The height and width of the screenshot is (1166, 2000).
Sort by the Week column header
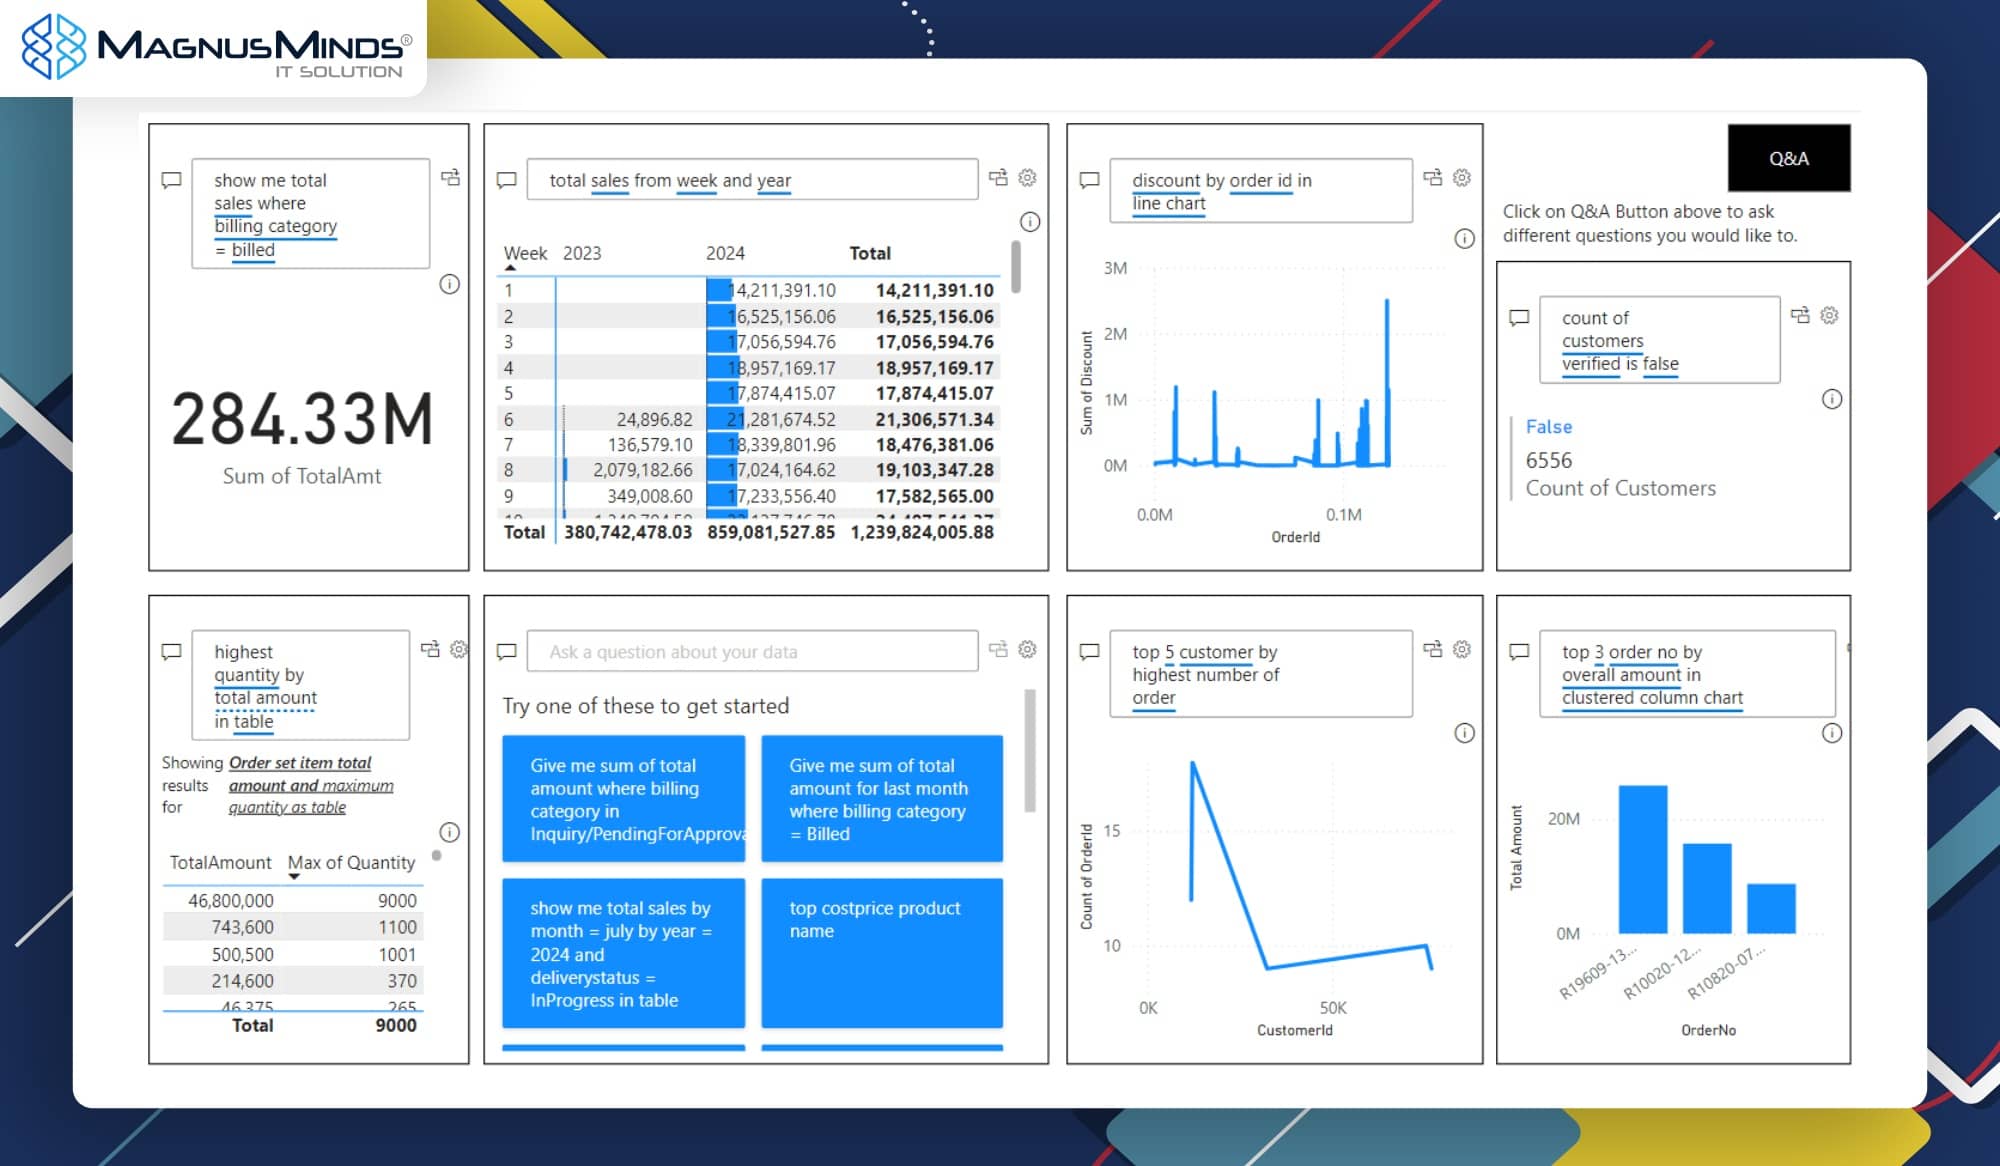[525, 253]
